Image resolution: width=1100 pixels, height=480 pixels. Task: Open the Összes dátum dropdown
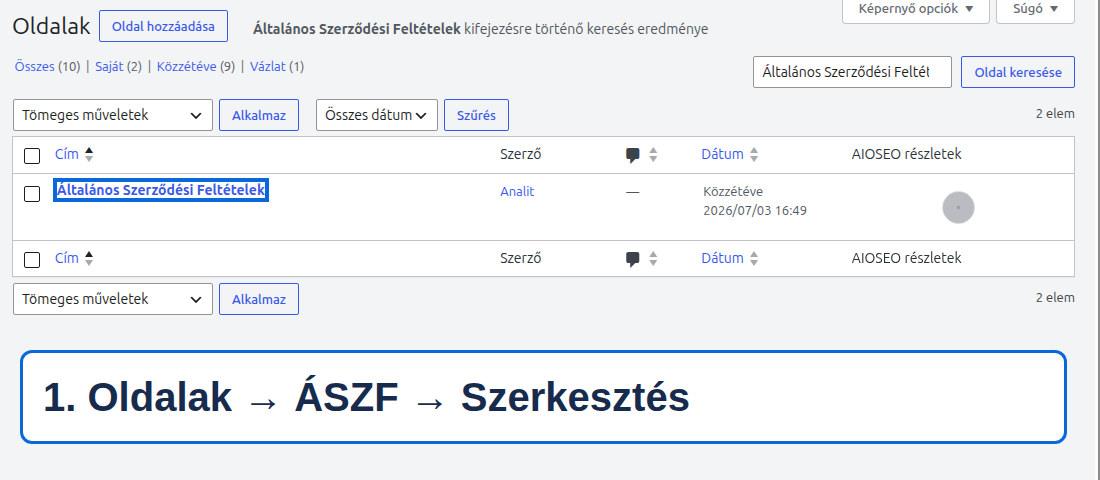377,115
